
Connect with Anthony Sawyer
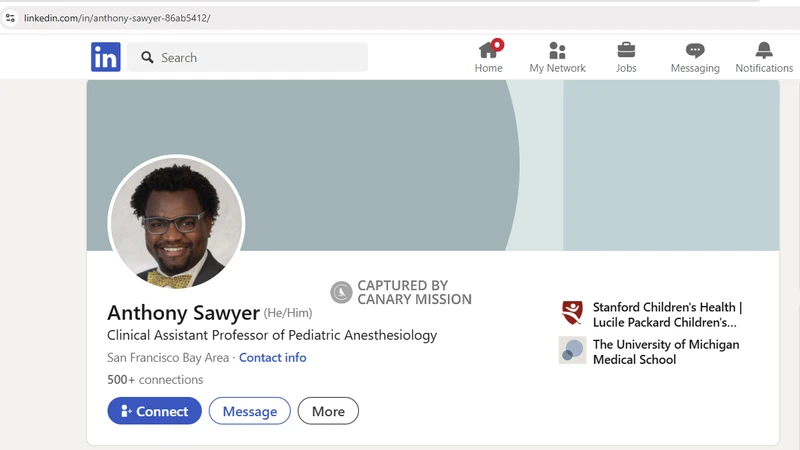tap(155, 411)
